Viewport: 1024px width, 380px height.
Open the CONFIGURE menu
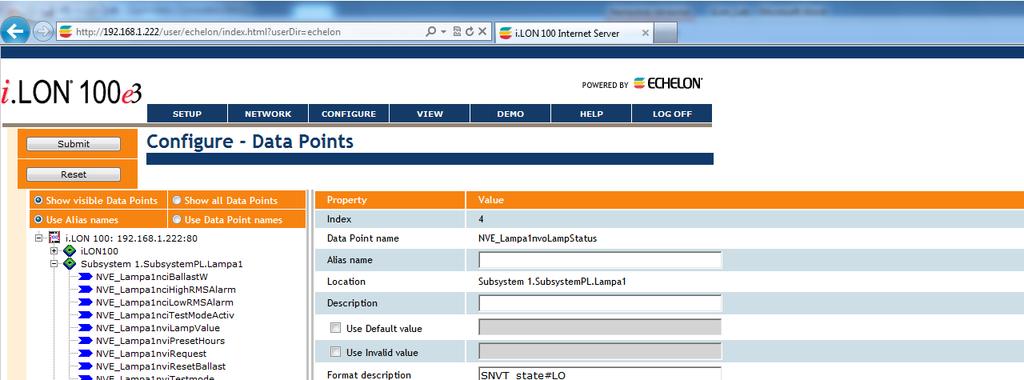click(349, 114)
